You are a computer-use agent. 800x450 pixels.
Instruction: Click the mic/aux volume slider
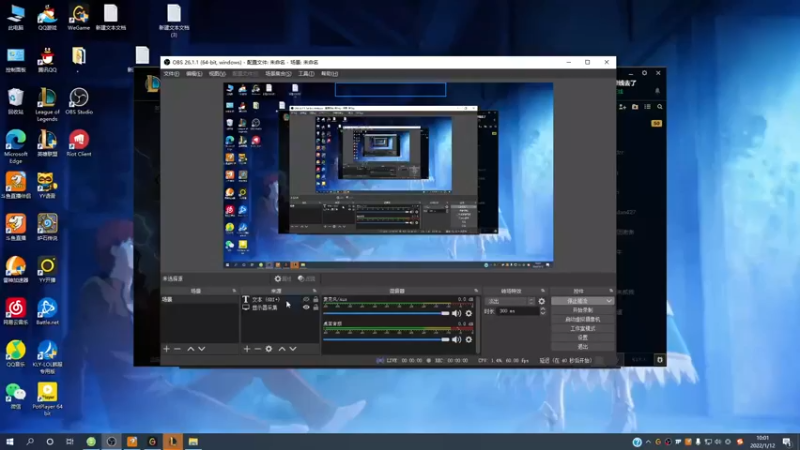tap(385, 313)
